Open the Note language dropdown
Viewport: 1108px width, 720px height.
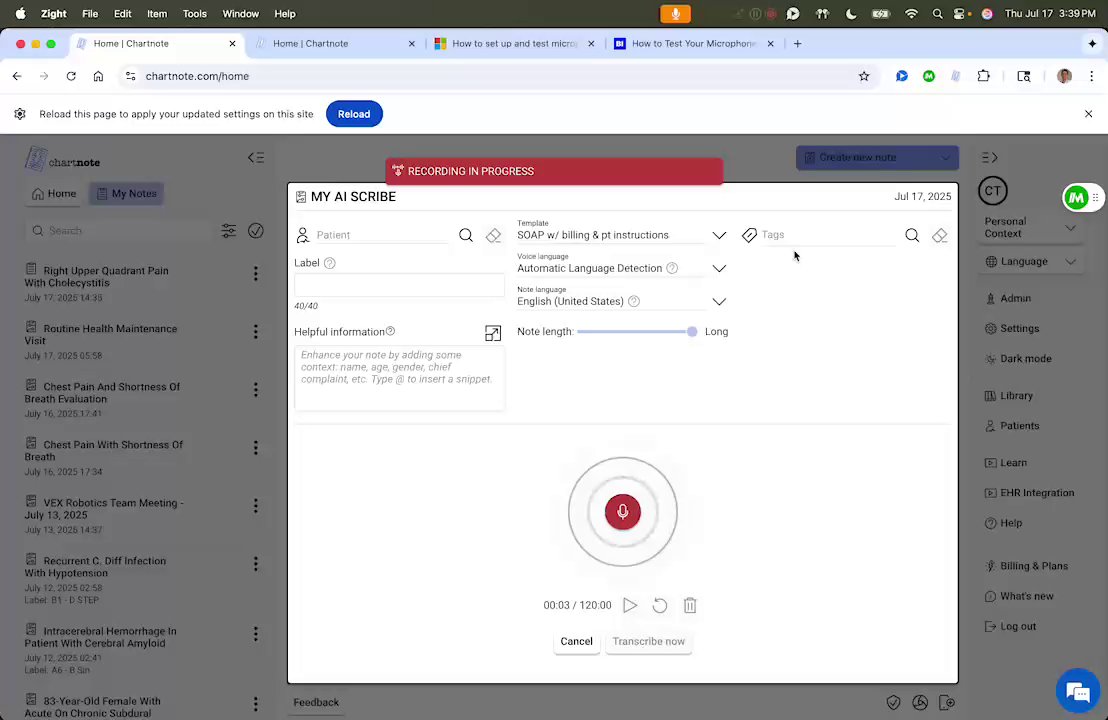point(719,302)
